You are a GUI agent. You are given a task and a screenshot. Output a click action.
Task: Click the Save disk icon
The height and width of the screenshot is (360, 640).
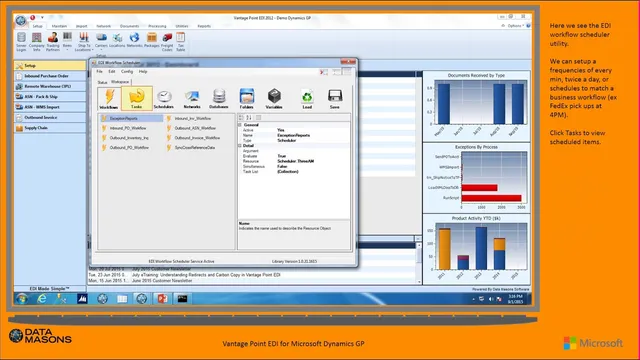(335, 99)
